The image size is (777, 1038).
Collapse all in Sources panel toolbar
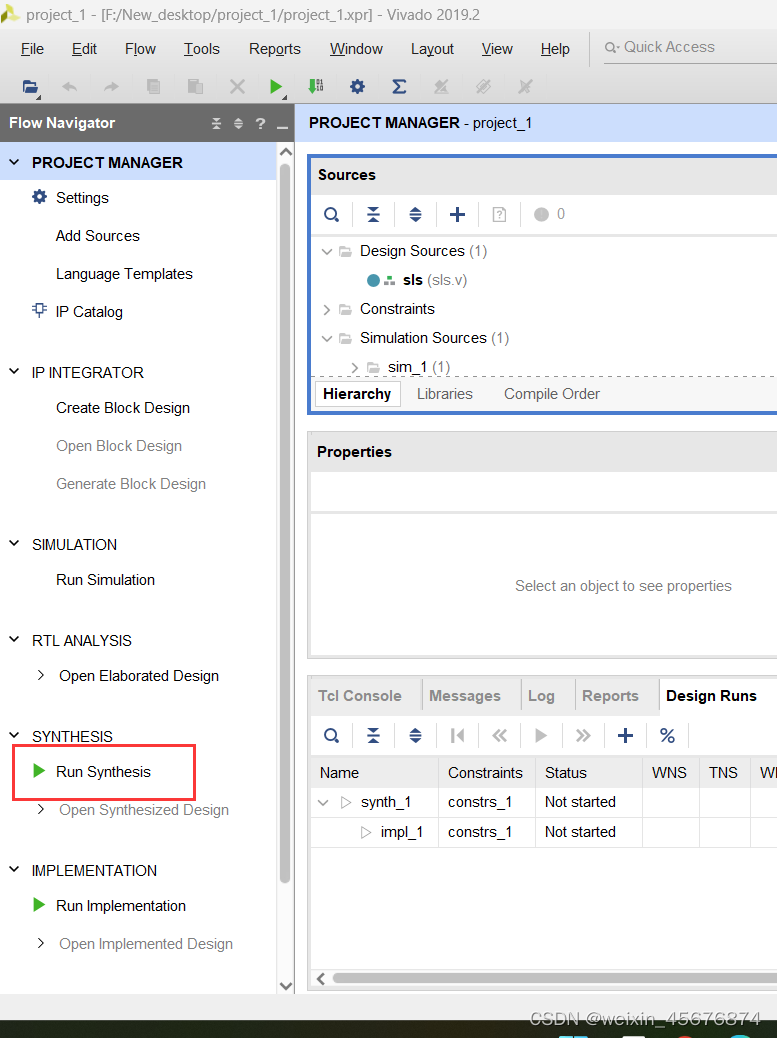(x=373, y=214)
